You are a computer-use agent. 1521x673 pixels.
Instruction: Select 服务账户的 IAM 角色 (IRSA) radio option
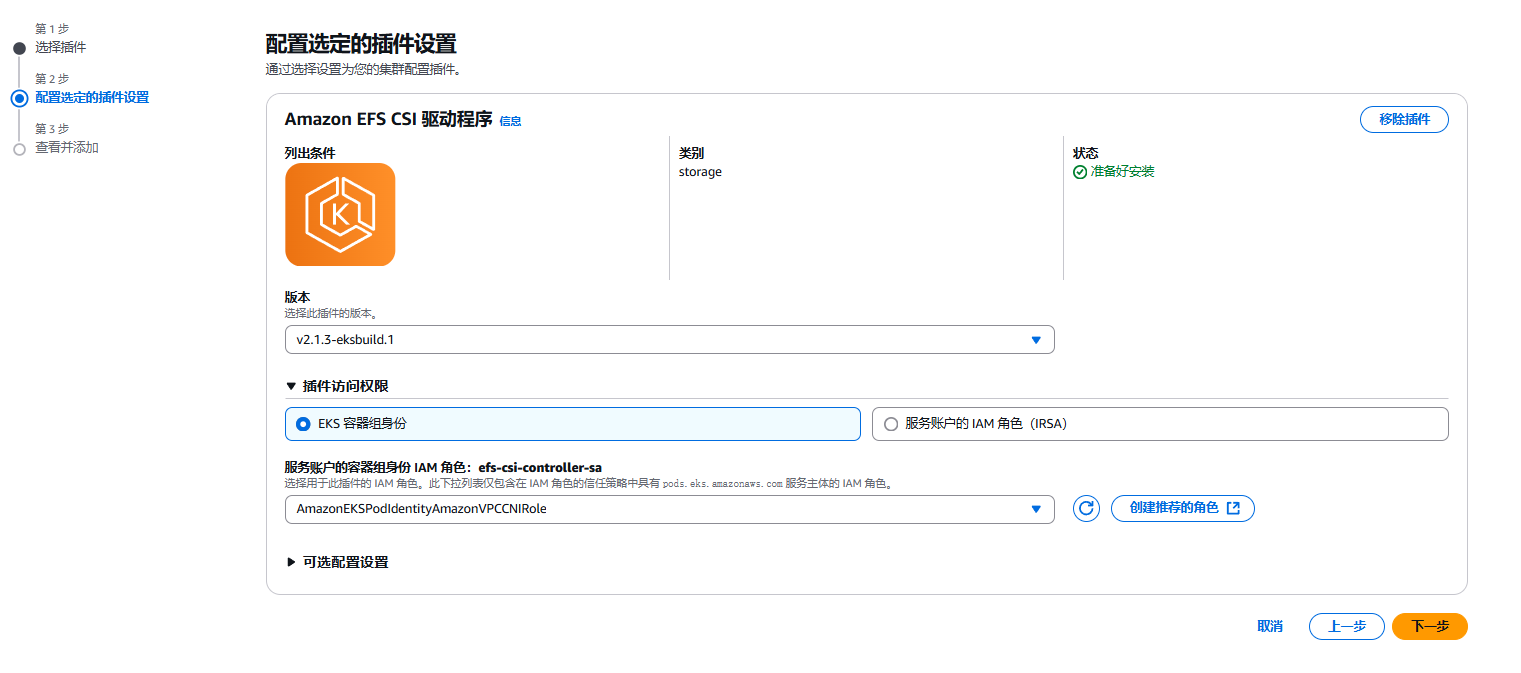pos(1160,424)
